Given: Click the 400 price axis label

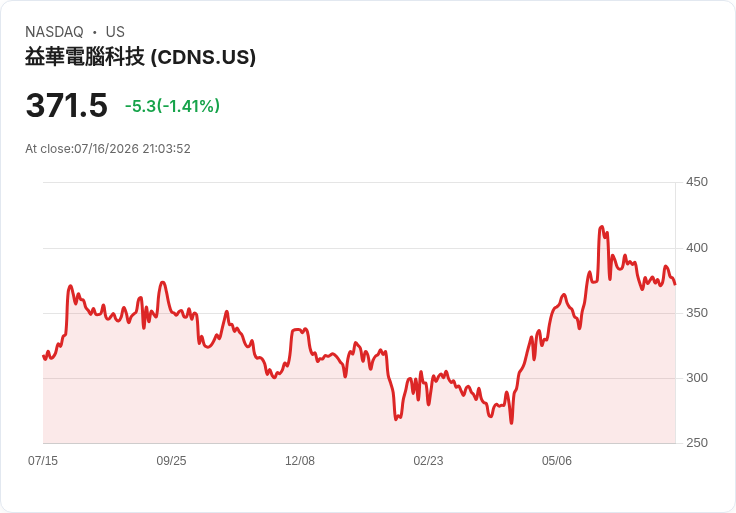Looking at the screenshot, I should coord(697,248).
